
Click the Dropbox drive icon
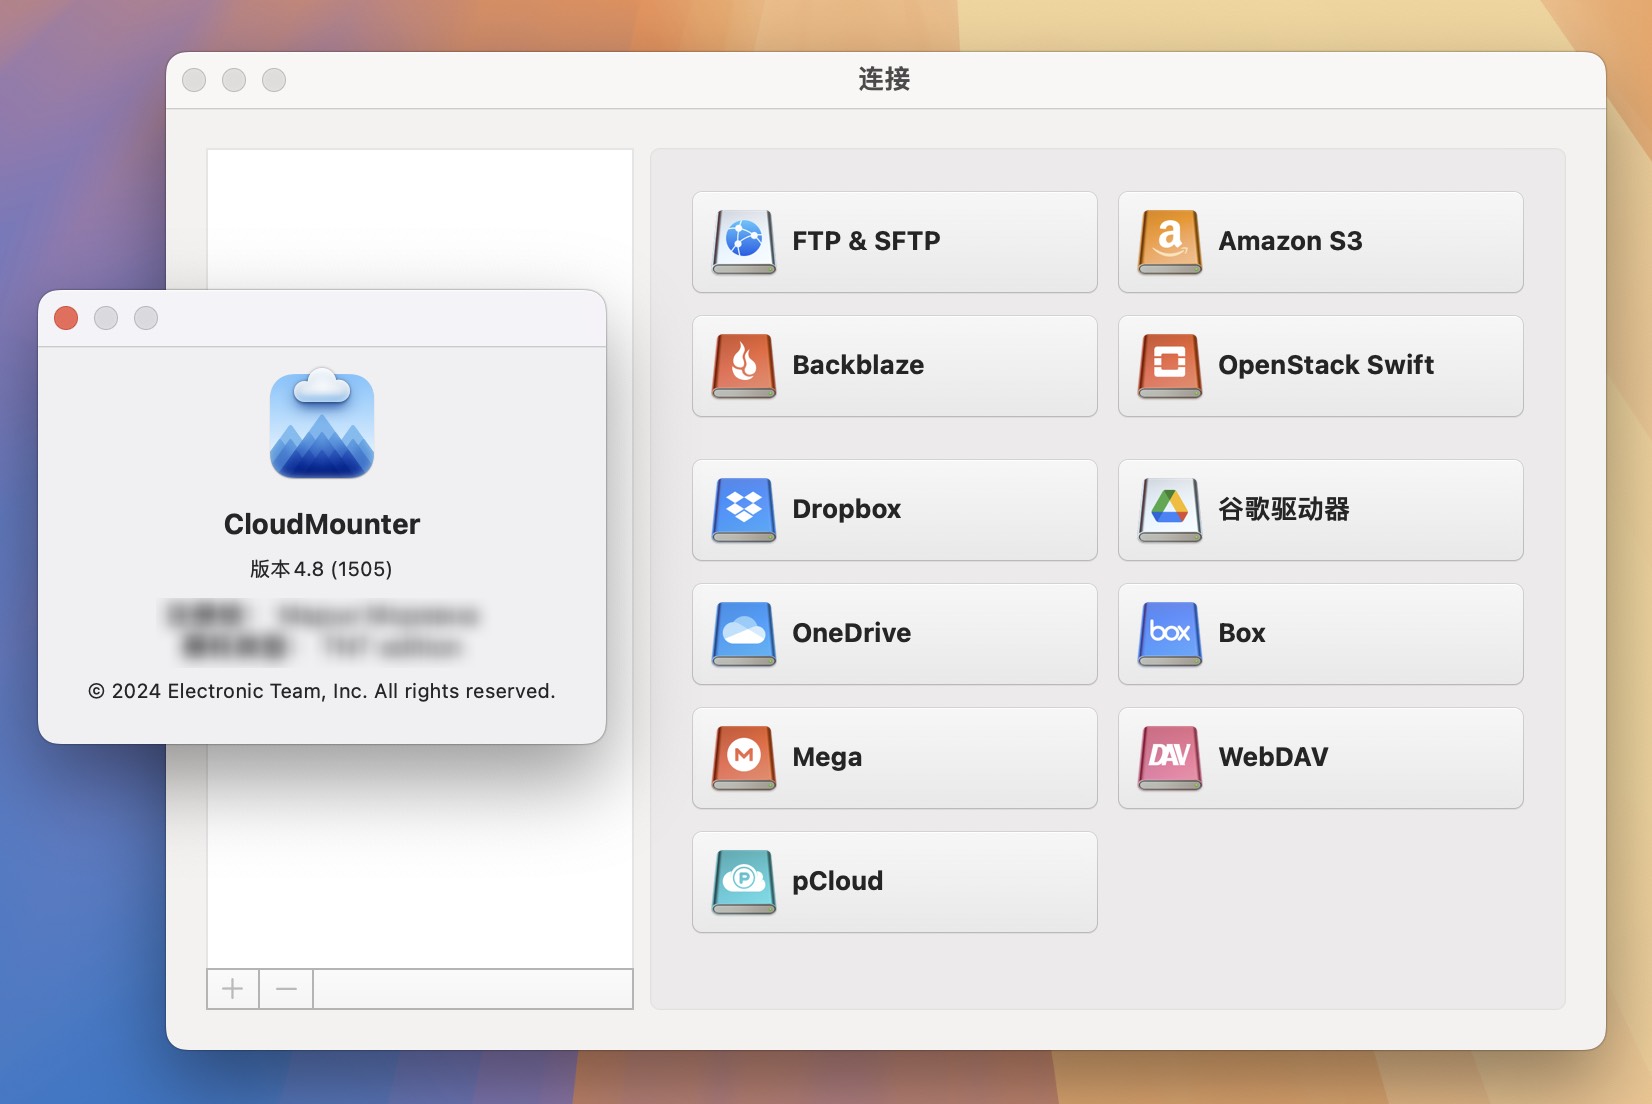coord(744,510)
